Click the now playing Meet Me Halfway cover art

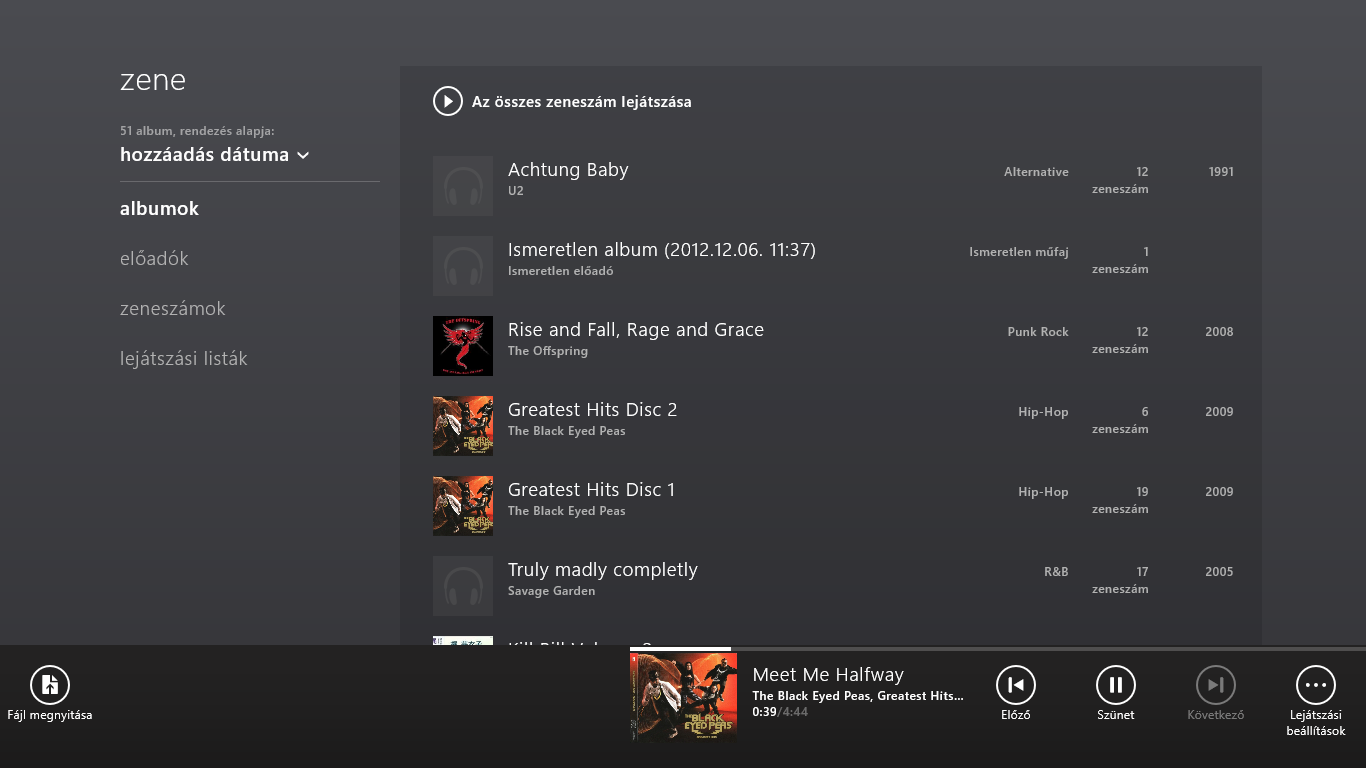[x=684, y=697]
